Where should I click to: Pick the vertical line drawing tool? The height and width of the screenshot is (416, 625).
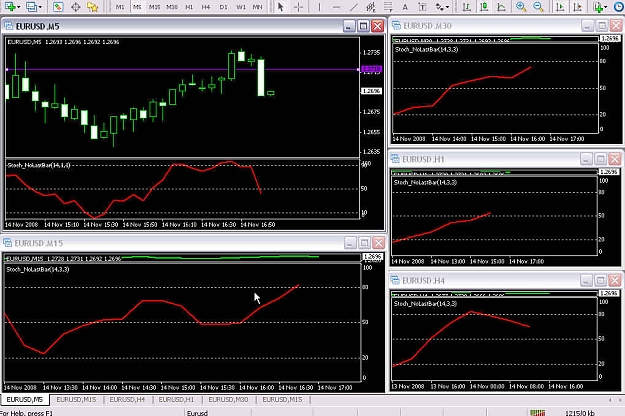[319, 7]
